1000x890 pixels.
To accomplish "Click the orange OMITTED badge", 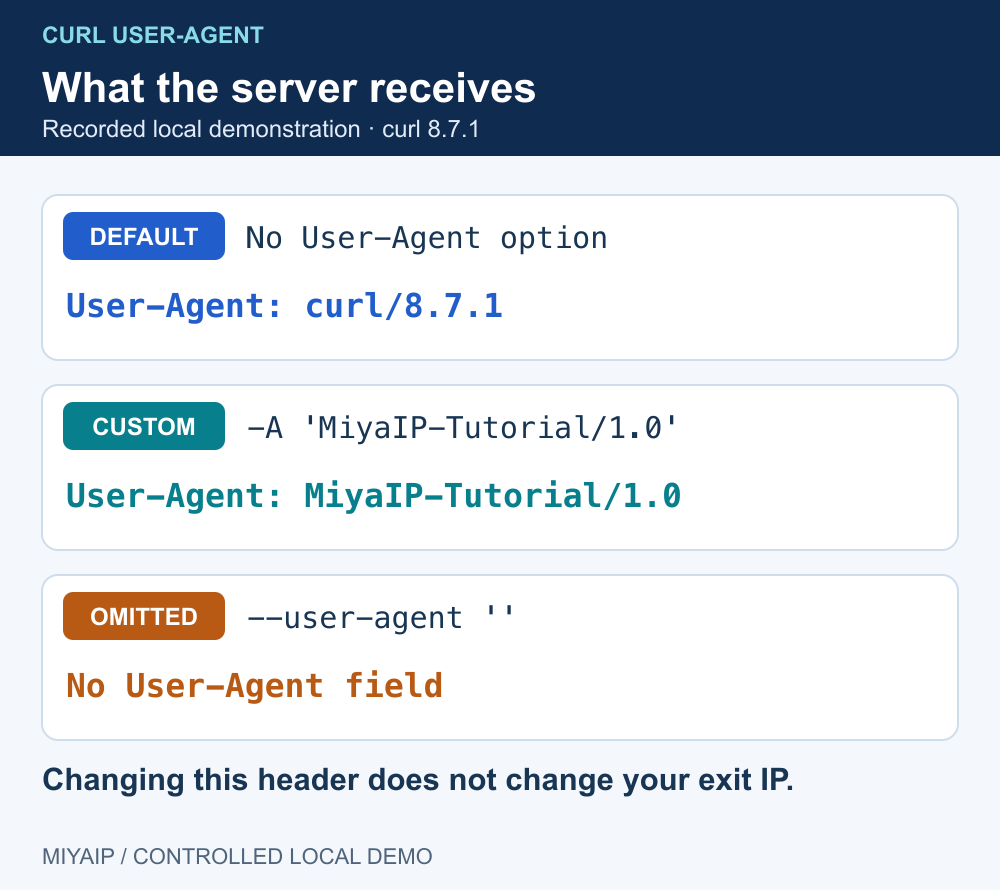I will tap(143, 616).
